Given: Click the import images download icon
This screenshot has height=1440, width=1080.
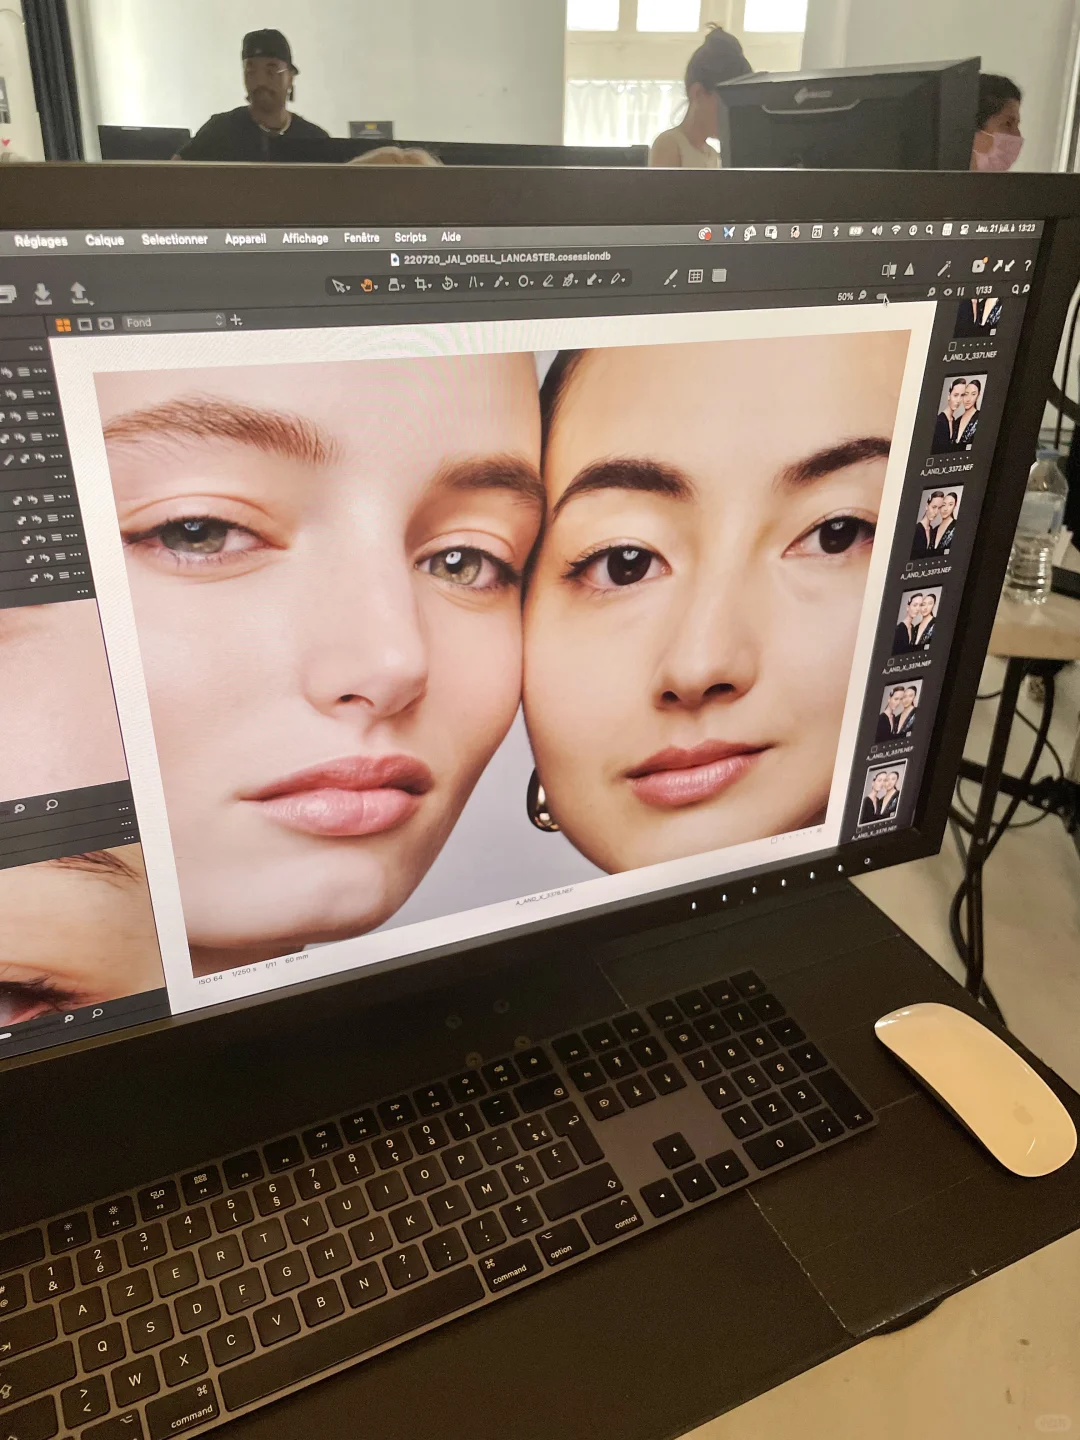Looking at the screenshot, I should tap(43, 294).
